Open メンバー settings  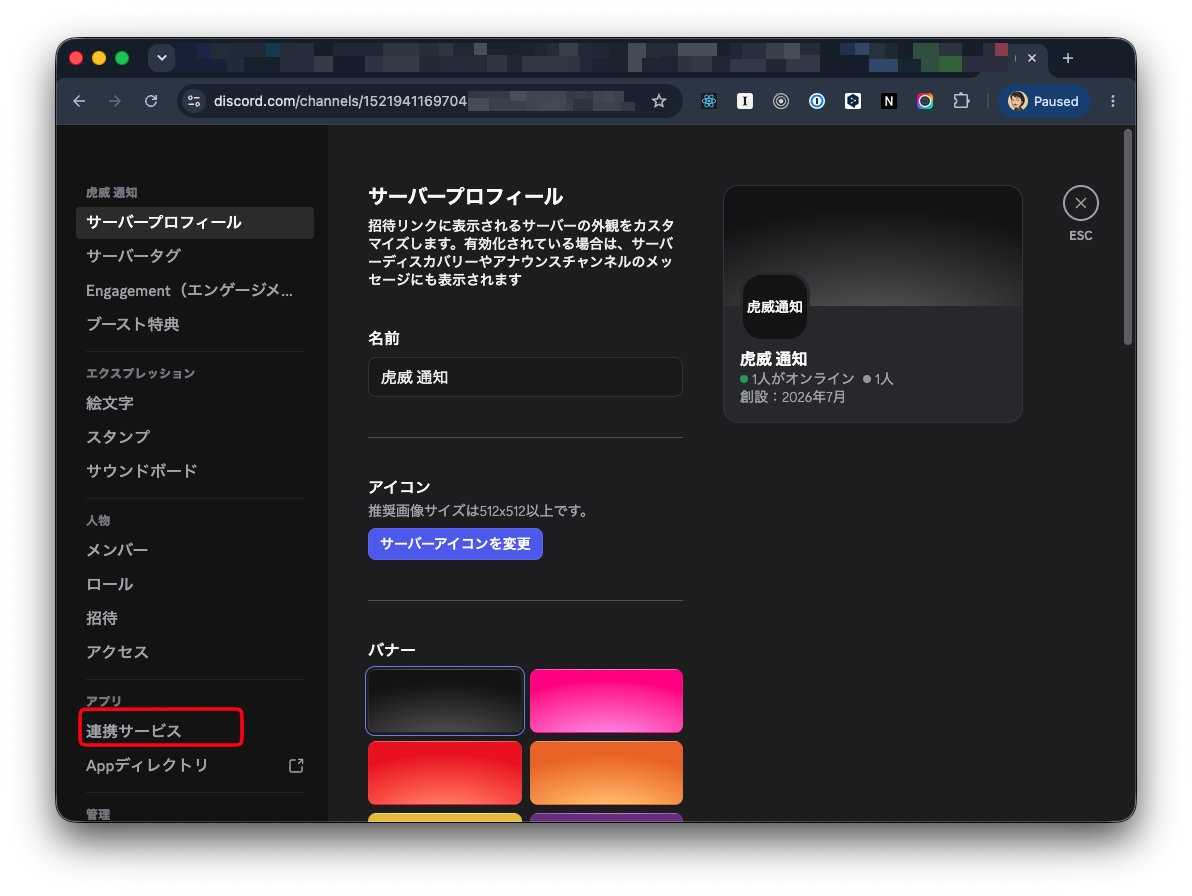coord(195,550)
